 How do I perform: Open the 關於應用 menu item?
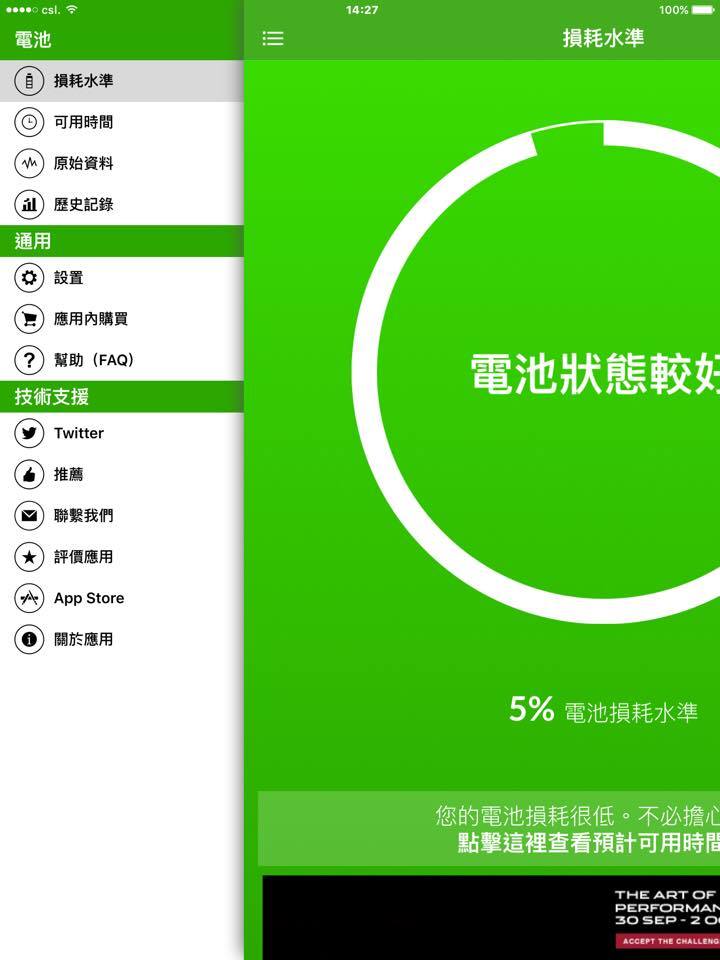[x=83, y=639]
